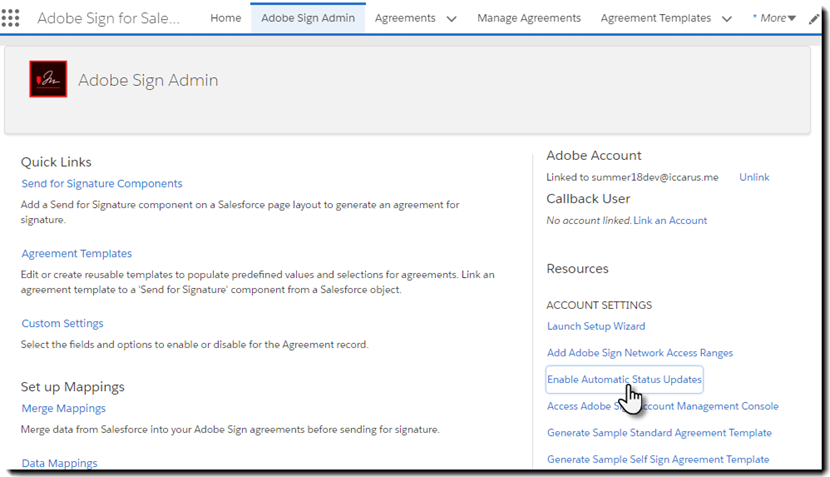This screenshot has width=830, height=477.
Task: Expand the Agreement Templates tab chevron
Action: point(727,18)
